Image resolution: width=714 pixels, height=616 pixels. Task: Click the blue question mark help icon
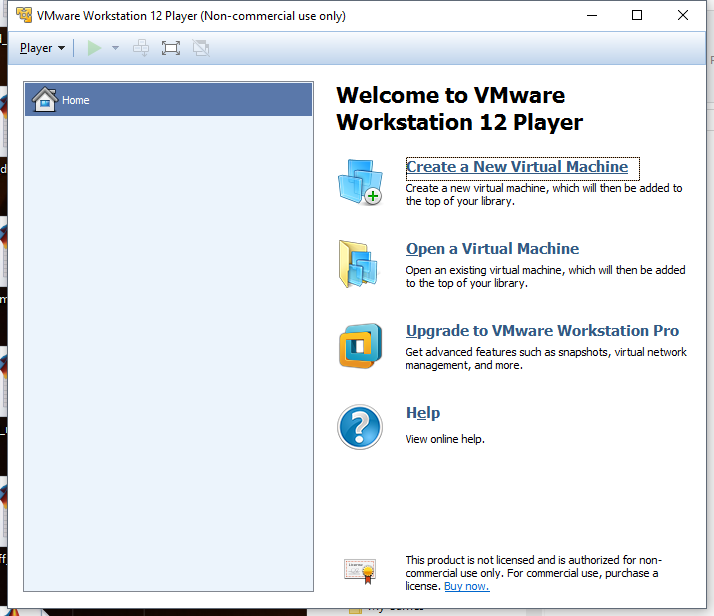coord(360,427)
